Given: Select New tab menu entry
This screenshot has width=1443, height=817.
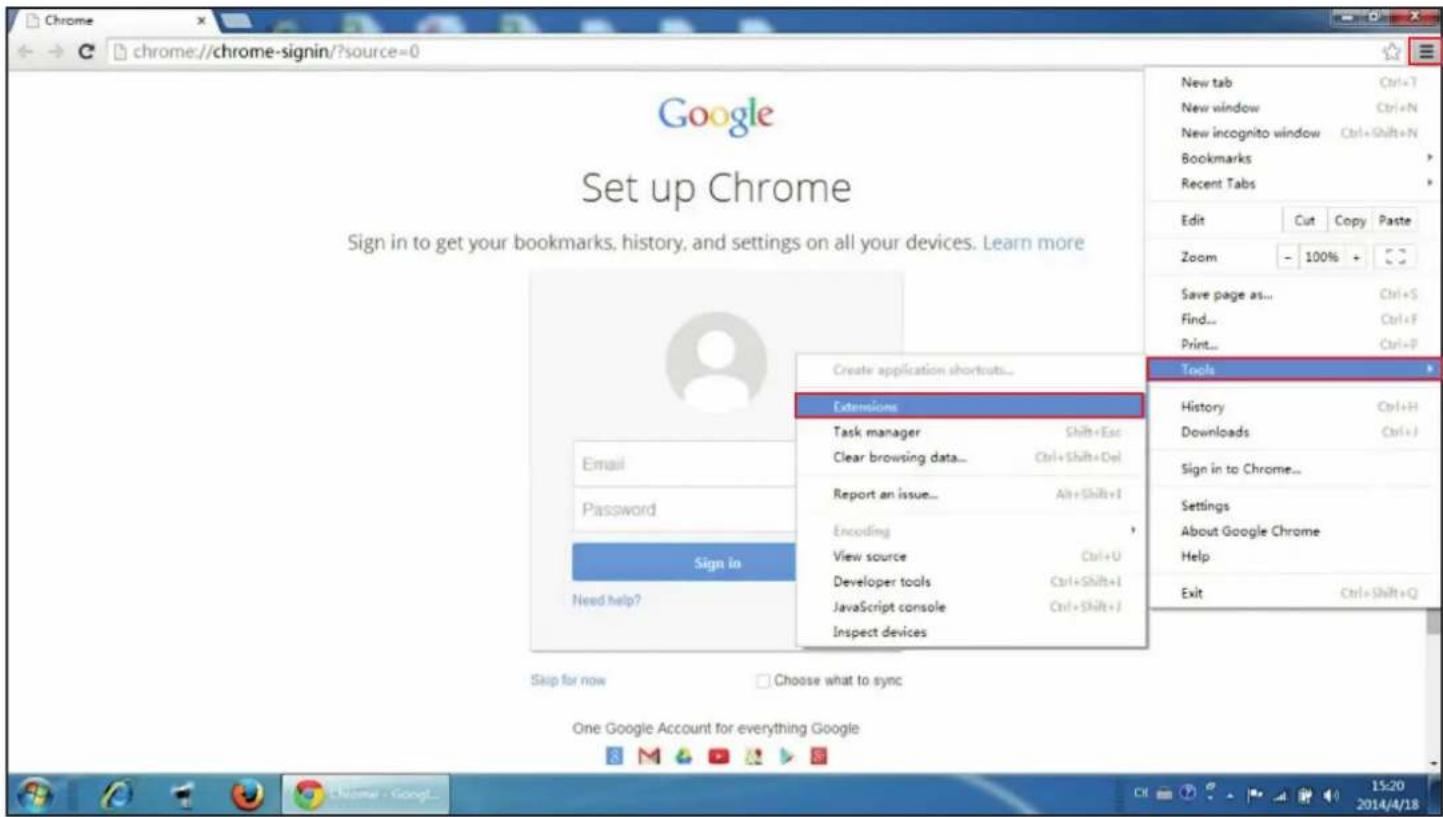Looking at the screenshot, I should click(1294, 83).
